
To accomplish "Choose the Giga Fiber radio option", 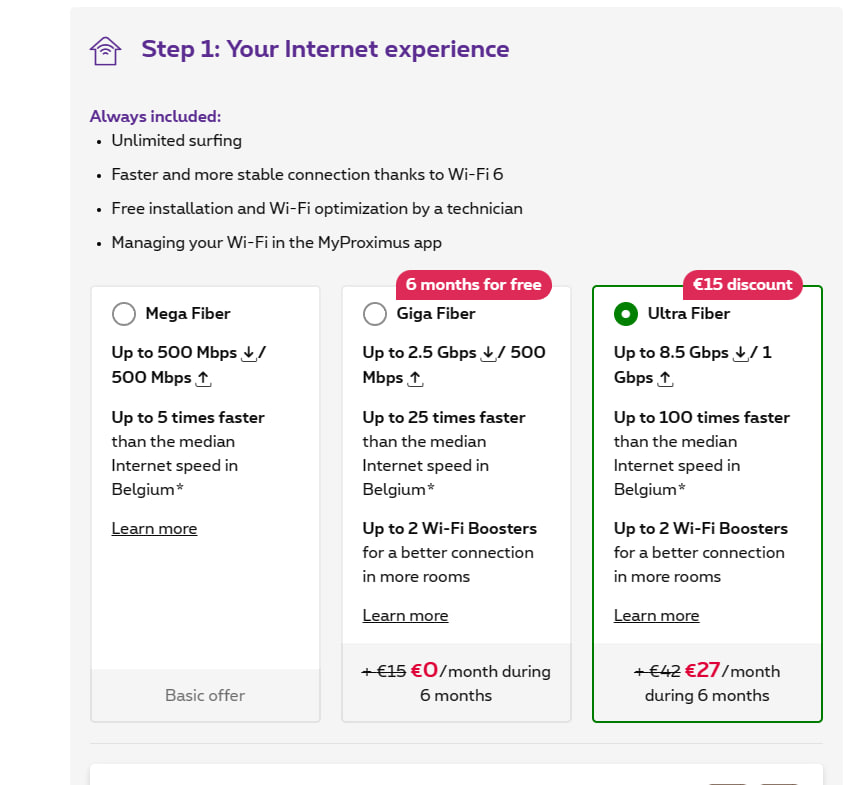I will (375, 314).
